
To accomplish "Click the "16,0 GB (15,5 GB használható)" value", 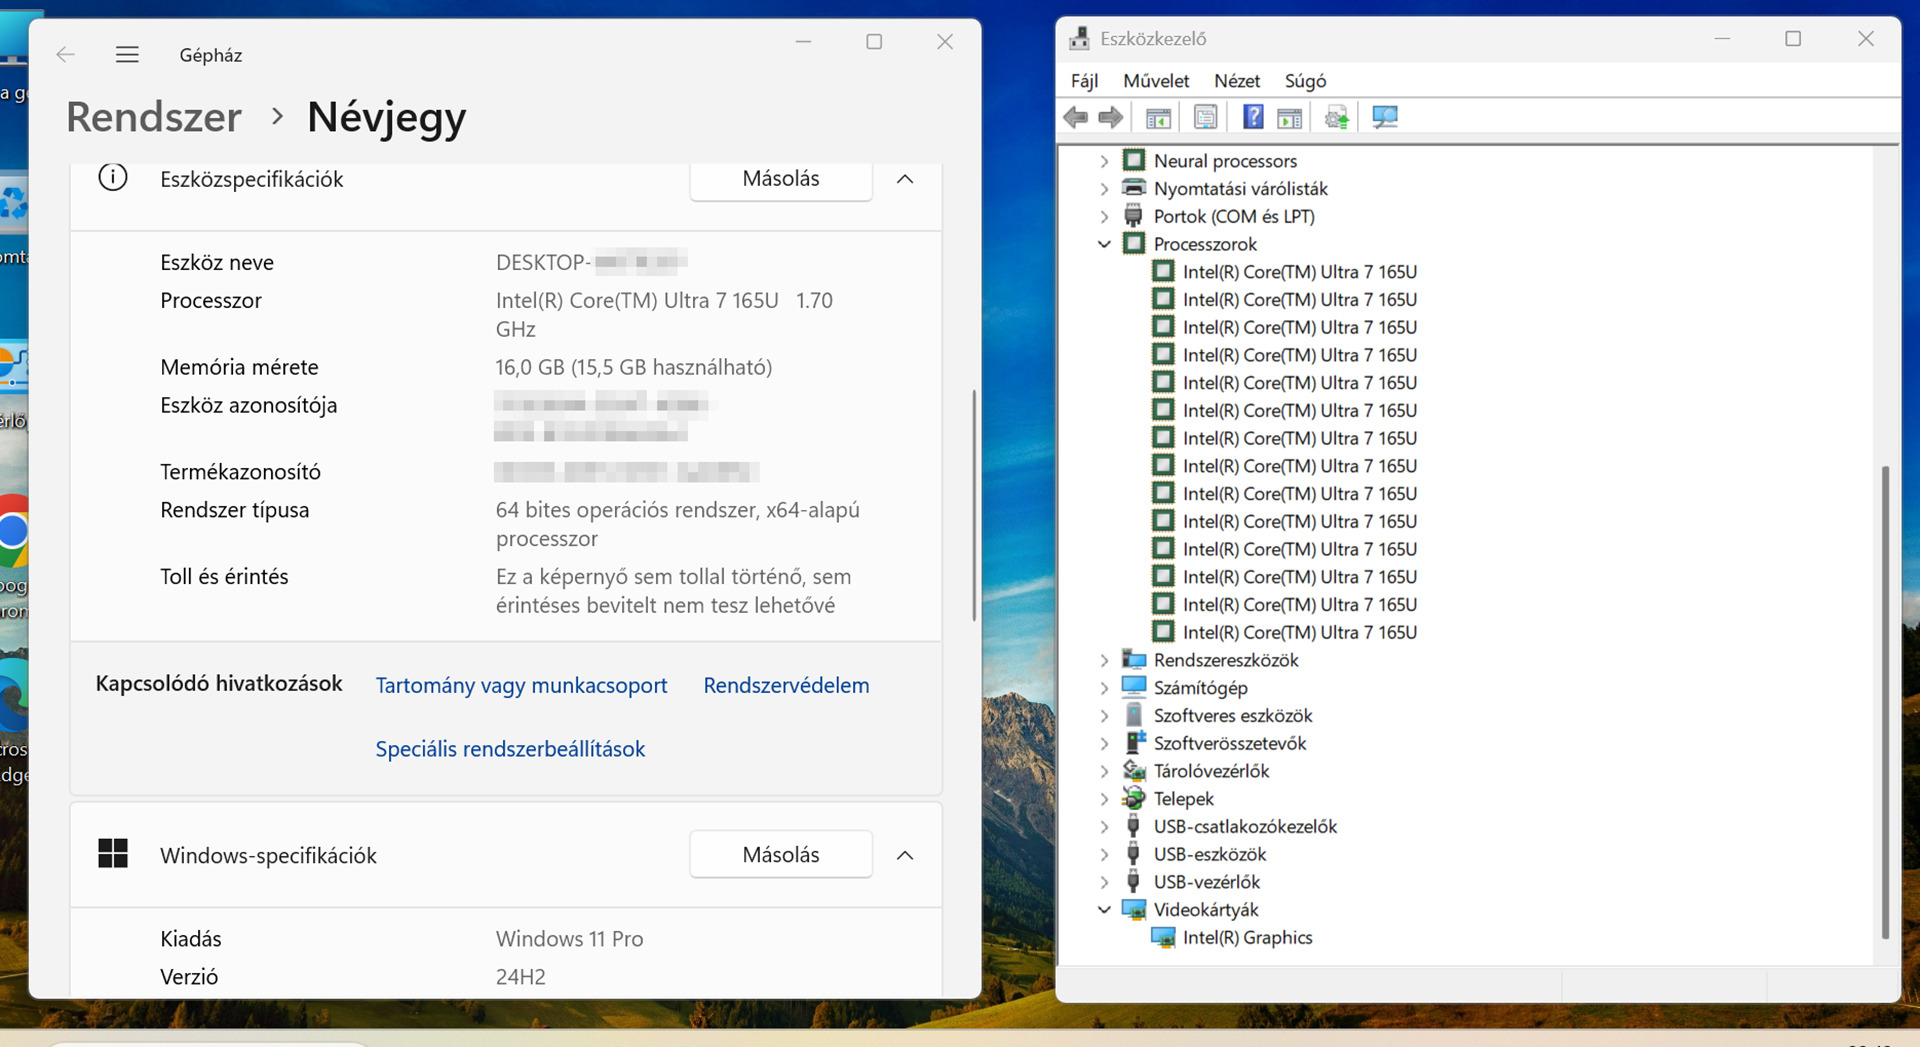I will tap(634, 367).
